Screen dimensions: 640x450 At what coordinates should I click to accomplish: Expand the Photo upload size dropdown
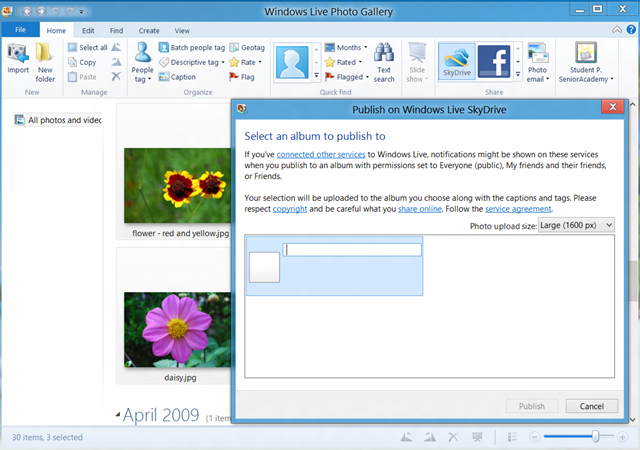coord(575,226)
